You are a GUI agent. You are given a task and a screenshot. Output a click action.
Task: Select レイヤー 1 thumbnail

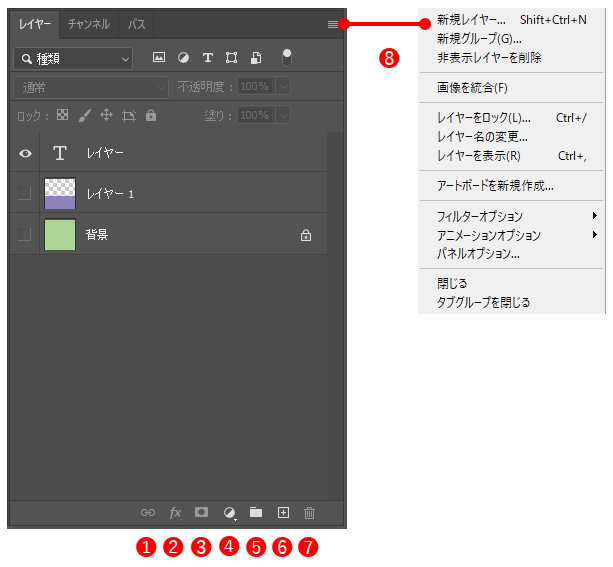pos(60,194)
